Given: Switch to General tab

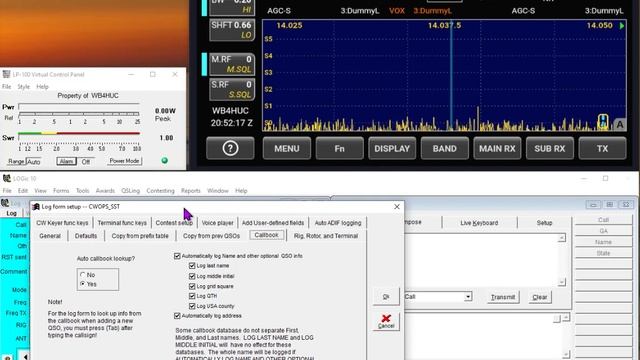Looking at the screenshot, I should click(50, 236).
